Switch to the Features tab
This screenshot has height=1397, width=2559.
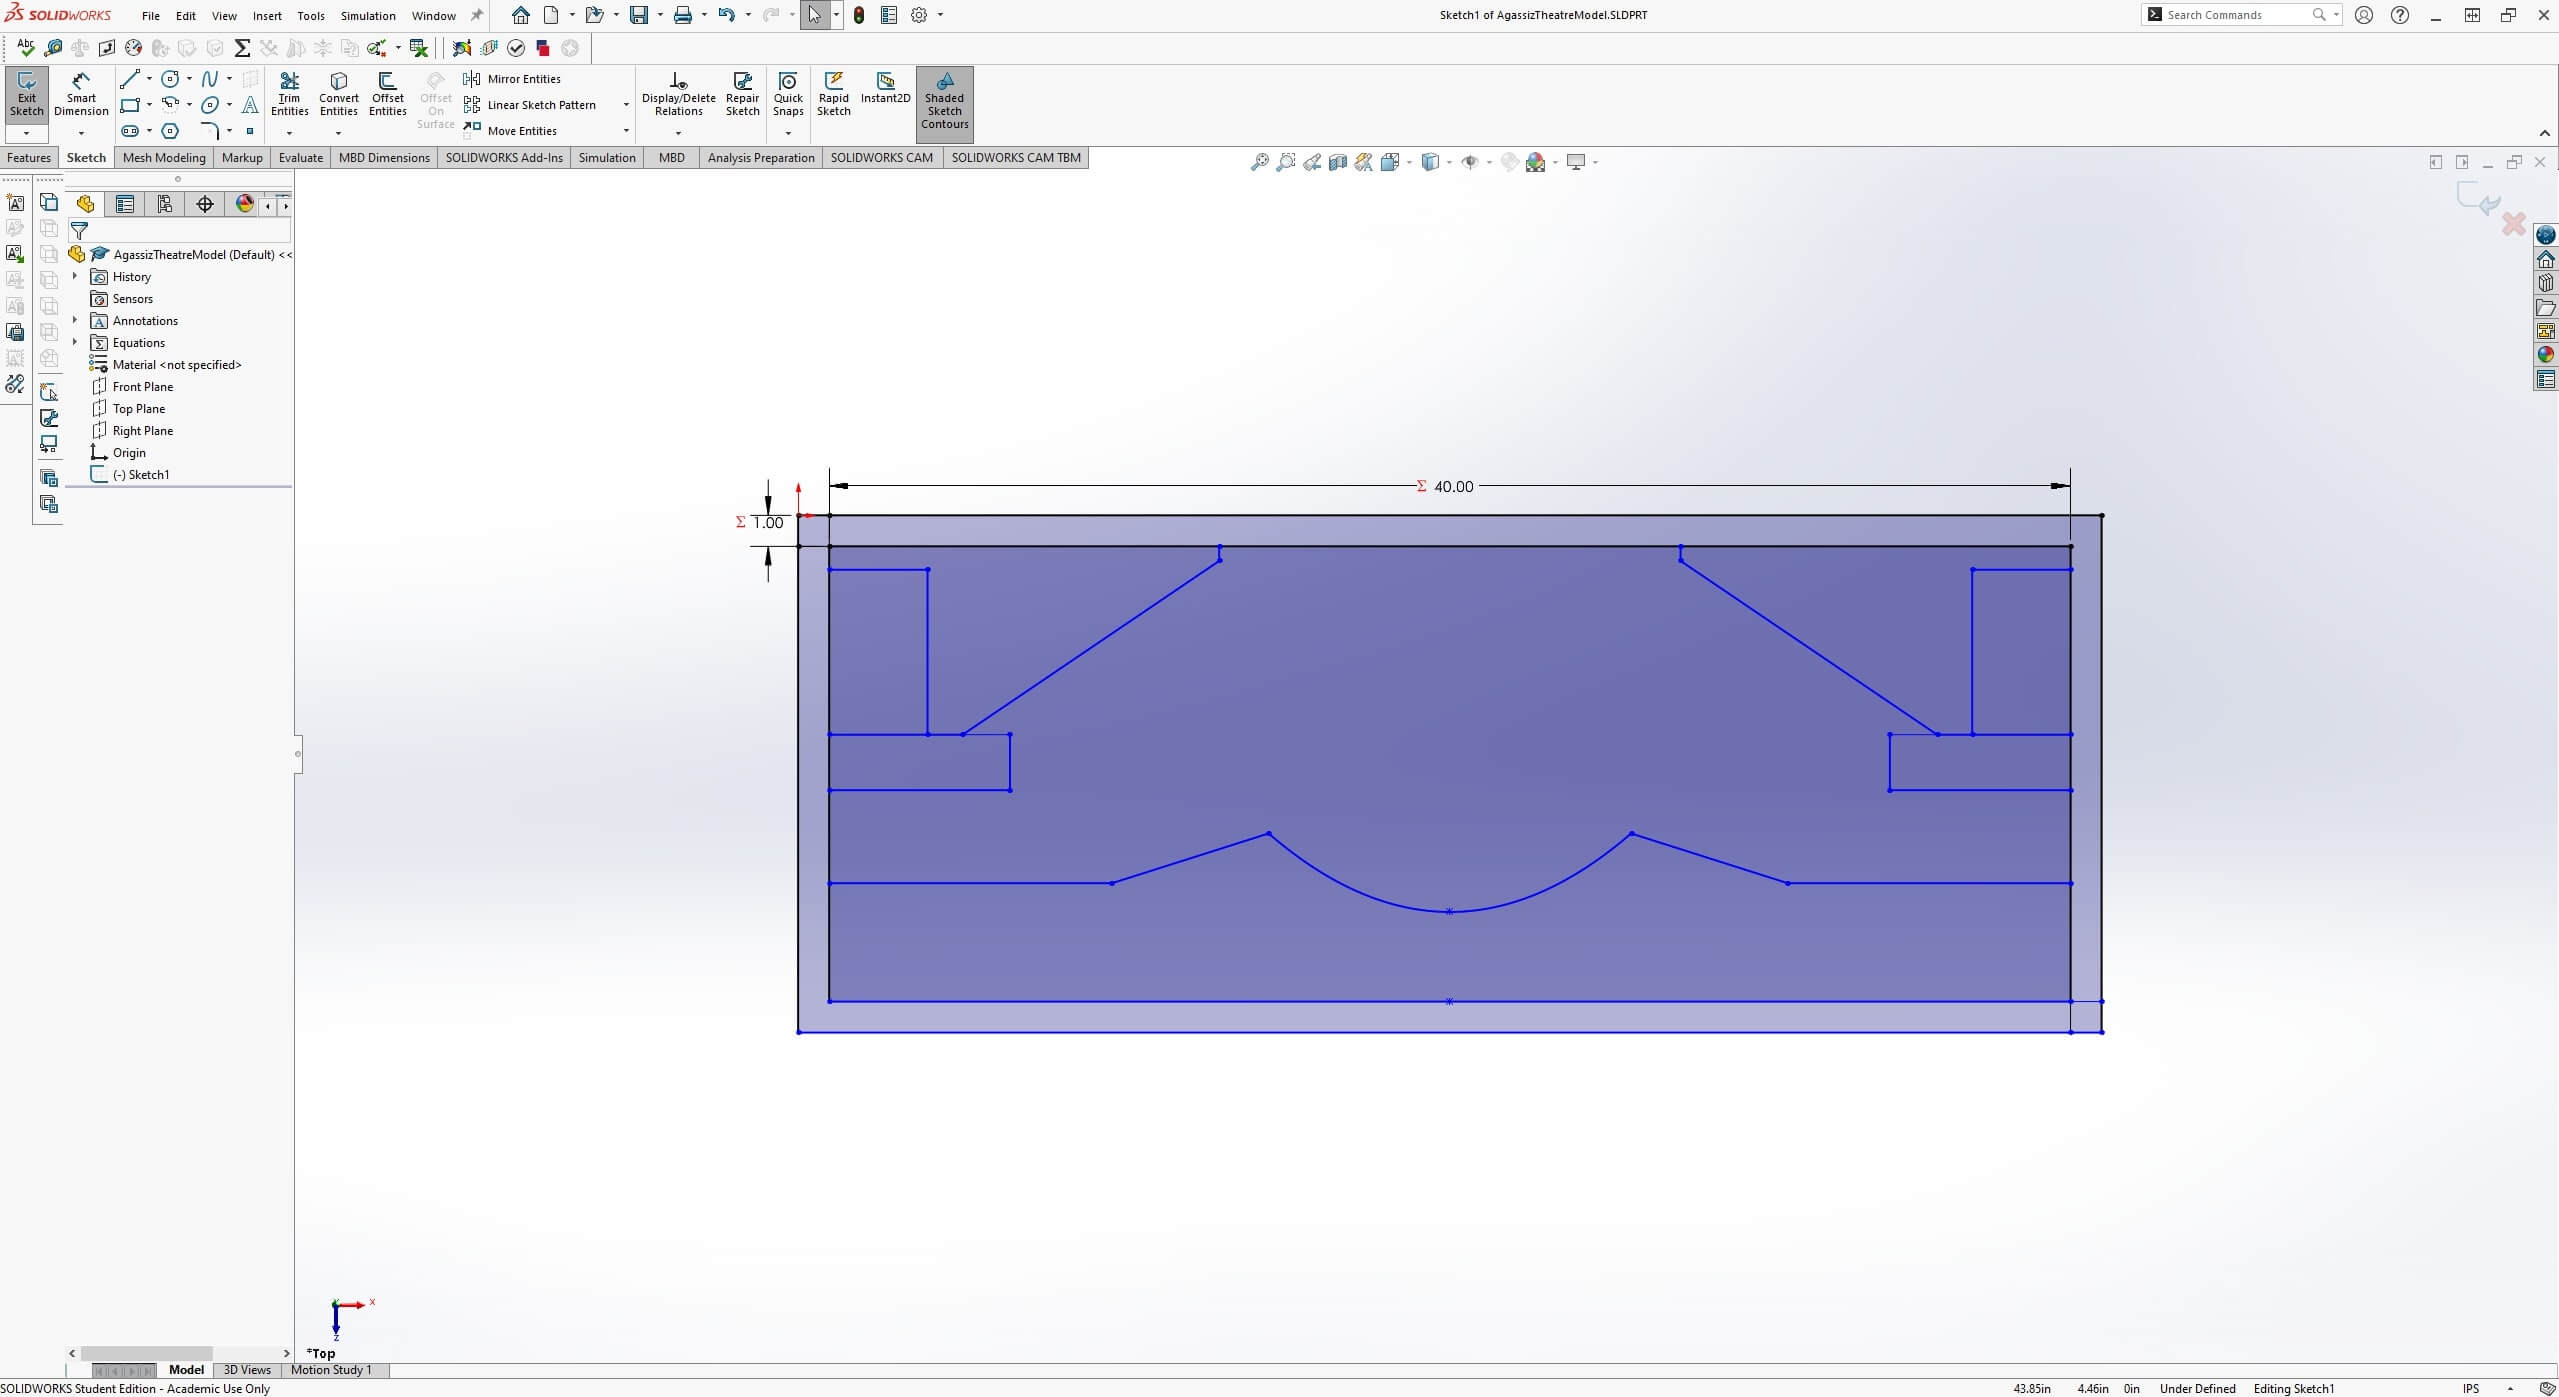pyautogui.click(x=29, y=157)
